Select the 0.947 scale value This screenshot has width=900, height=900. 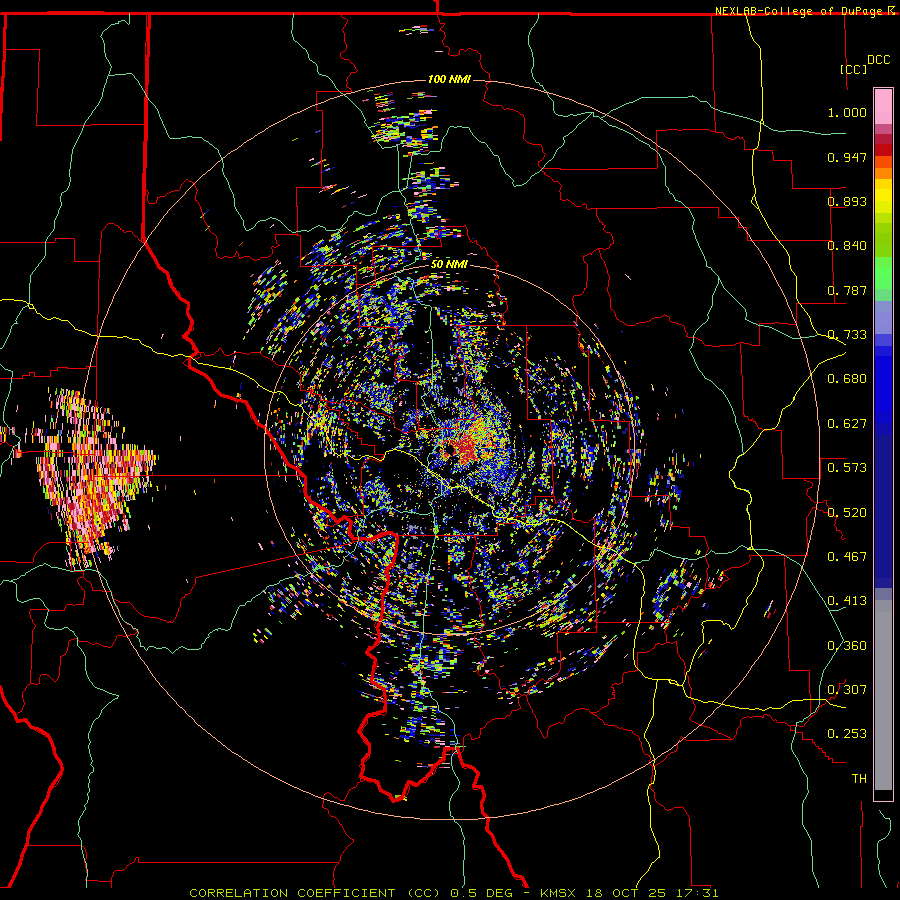tap(847, 157)
